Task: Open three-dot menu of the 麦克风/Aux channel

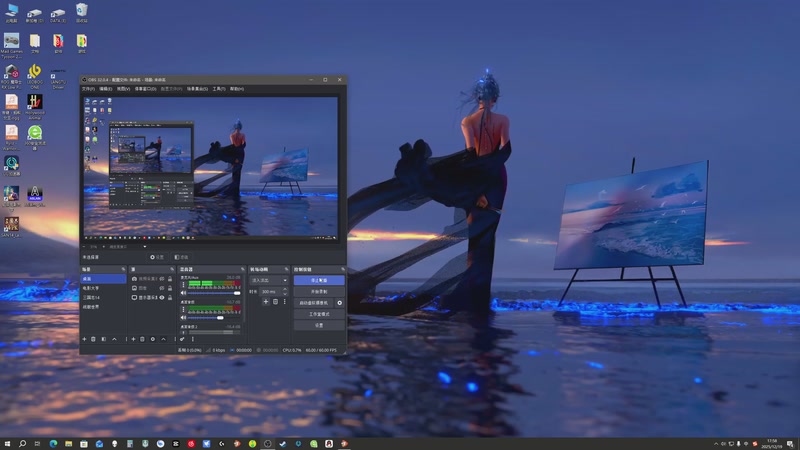Action: click(184, 284)
